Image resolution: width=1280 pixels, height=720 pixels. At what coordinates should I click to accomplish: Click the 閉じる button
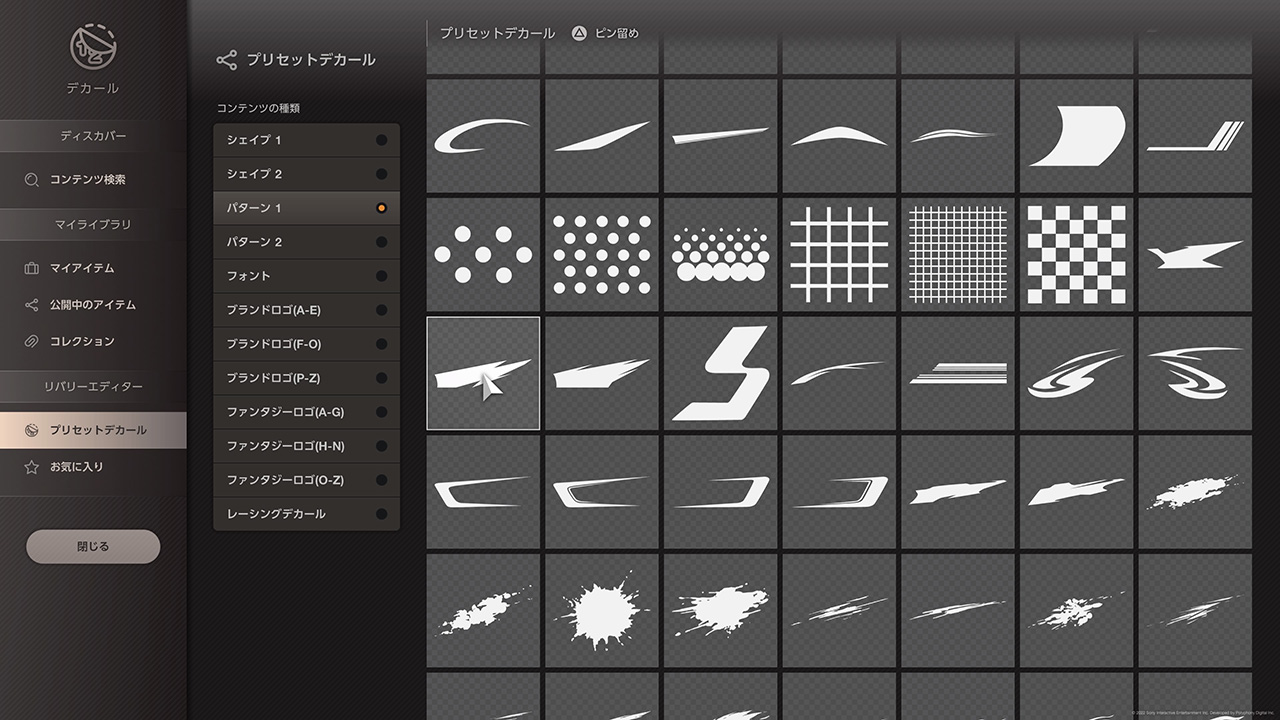(x=93, y=547)
